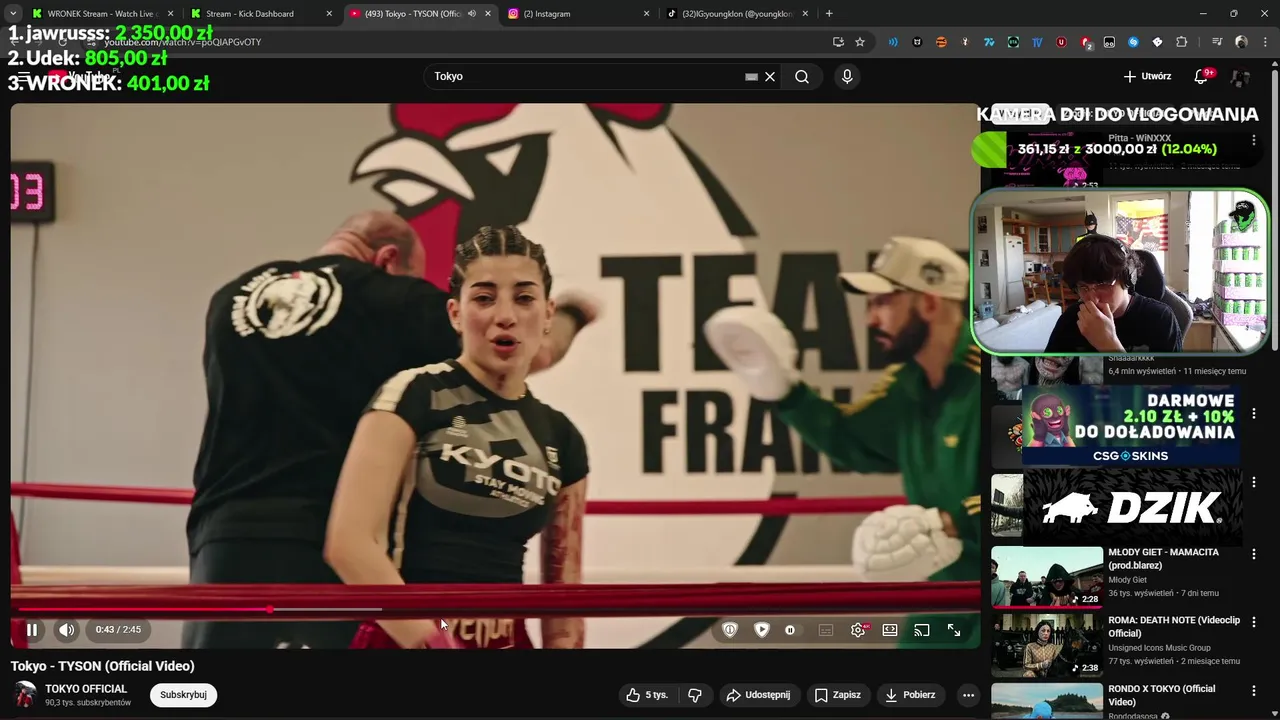Open YouTube notifications bell
The width and height of the screenshot is (1280, 720).
coord(1202,77)
